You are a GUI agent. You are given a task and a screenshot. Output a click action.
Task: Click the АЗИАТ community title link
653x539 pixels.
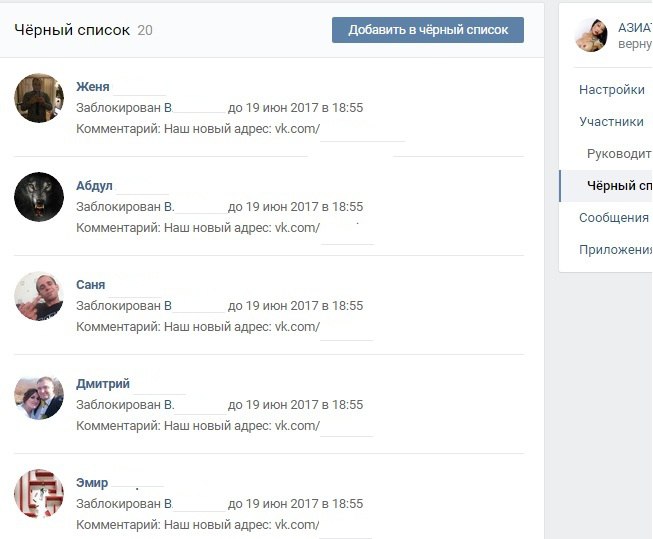point(635,27)
